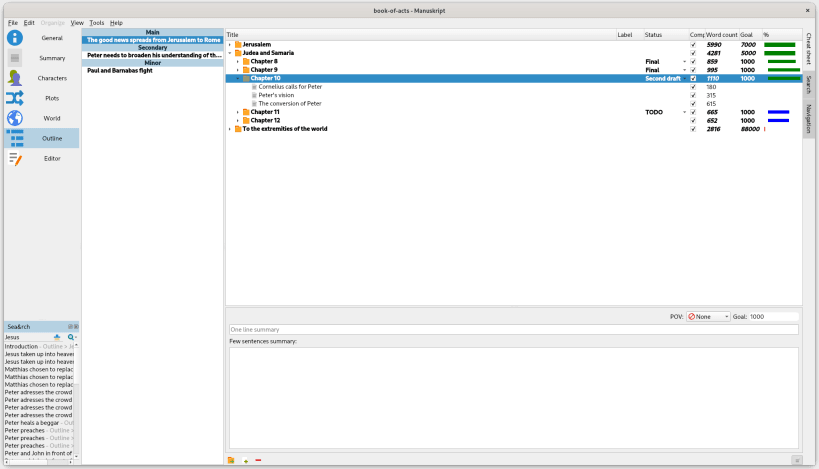Open the Help menu
The image size is (819, 469).
(x=116, y=22)
